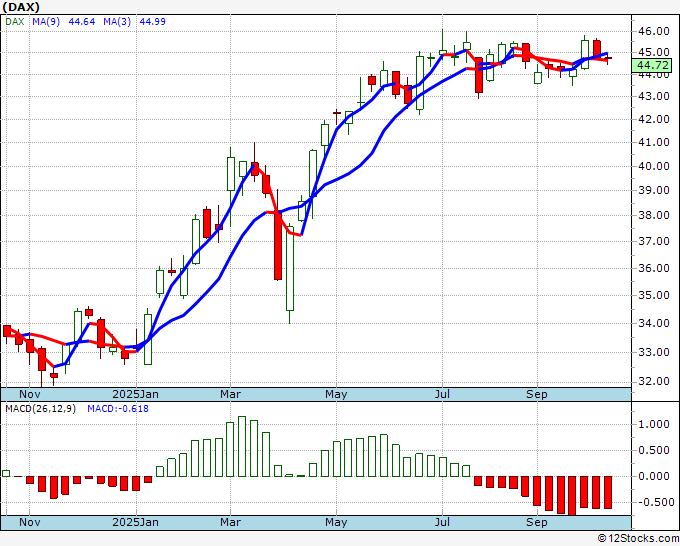Click Nov on the MACD panel time axis
The width and height of the screenshot is (680, 546).
pyautogui.click(x=29, y=522)
